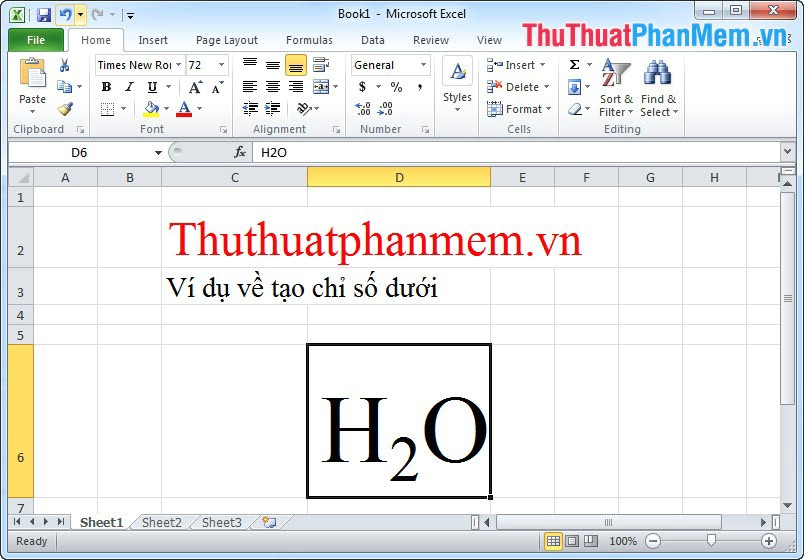
Task: Click the Increase Indent icon
Action: click(273, 109)
